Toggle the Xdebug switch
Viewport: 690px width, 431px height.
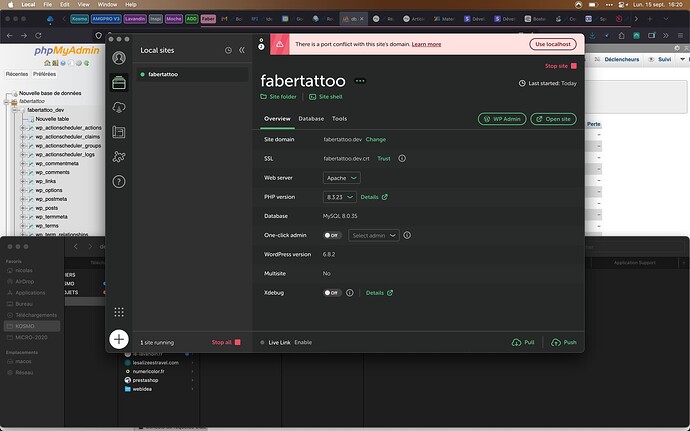click(x=332, y=292)
